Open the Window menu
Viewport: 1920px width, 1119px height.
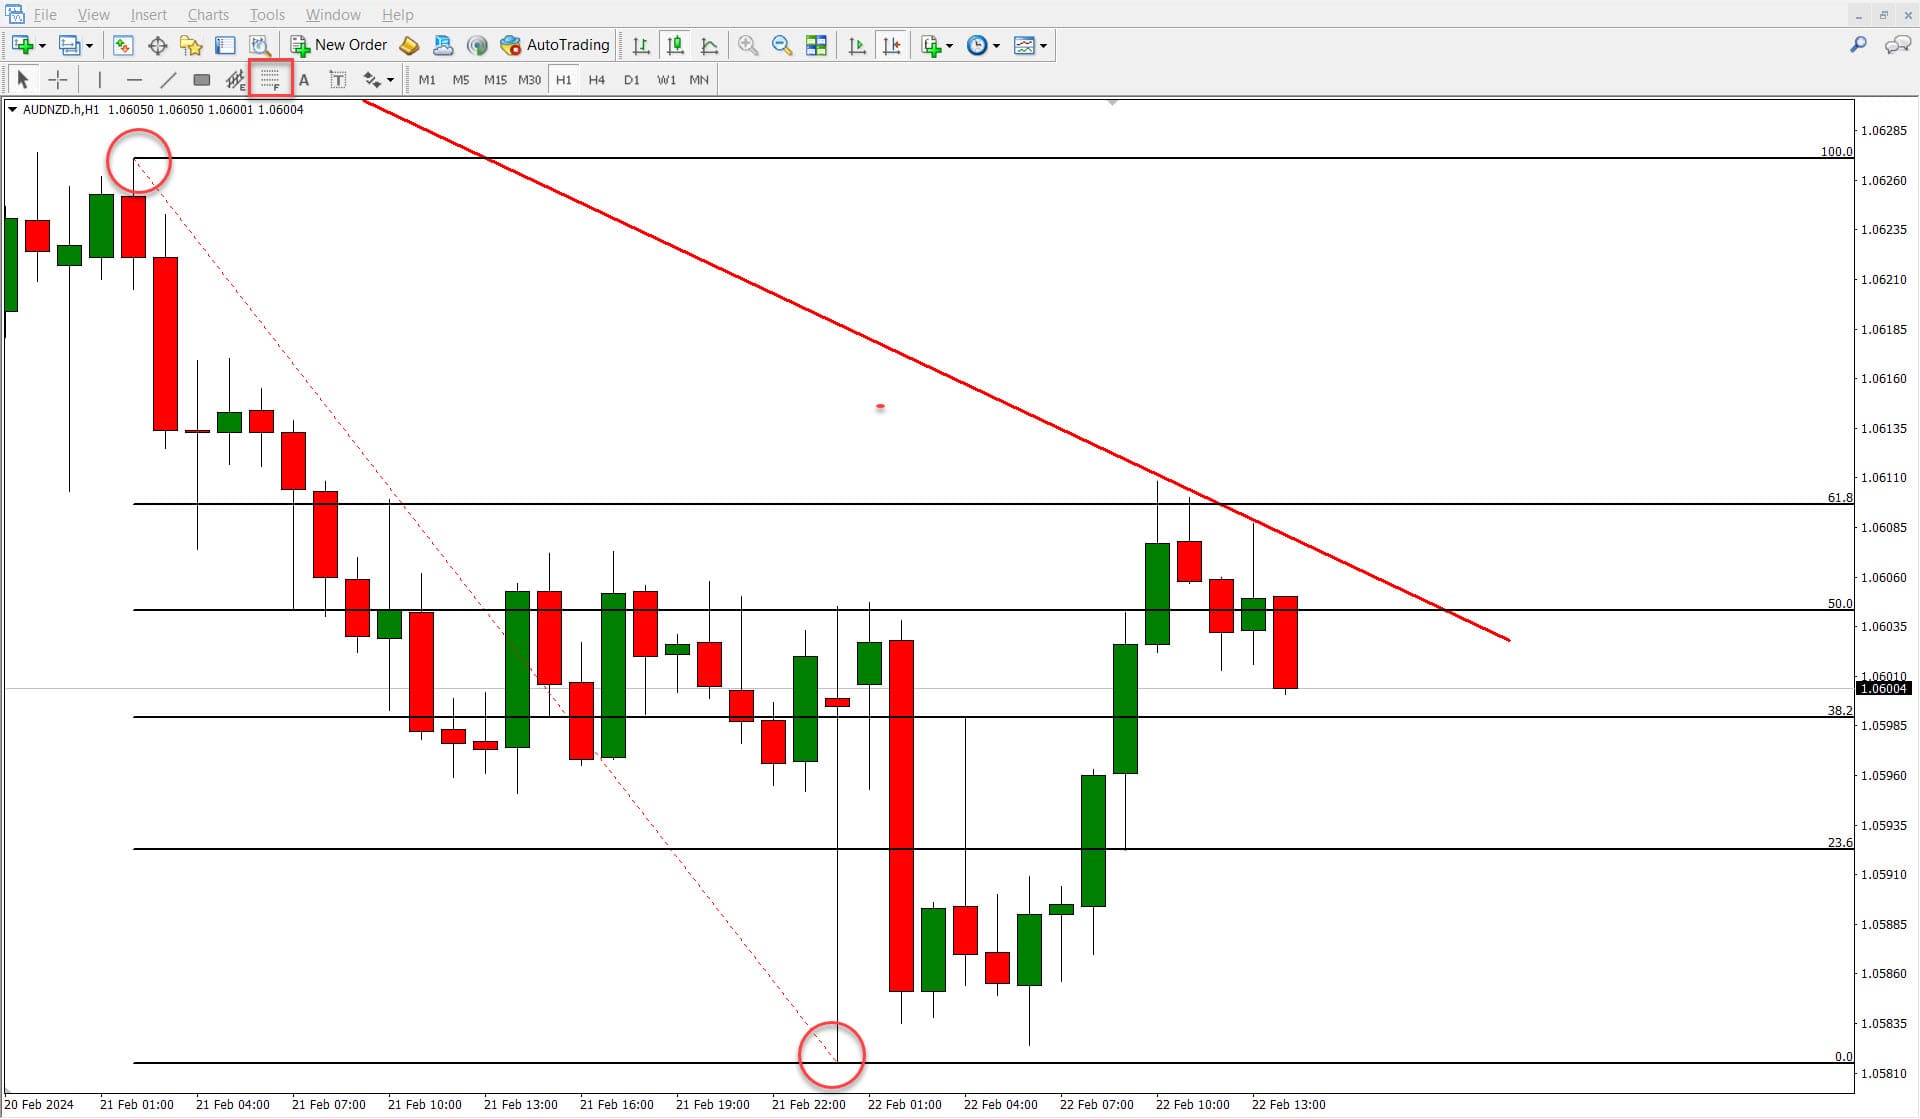tap(333, 14)
